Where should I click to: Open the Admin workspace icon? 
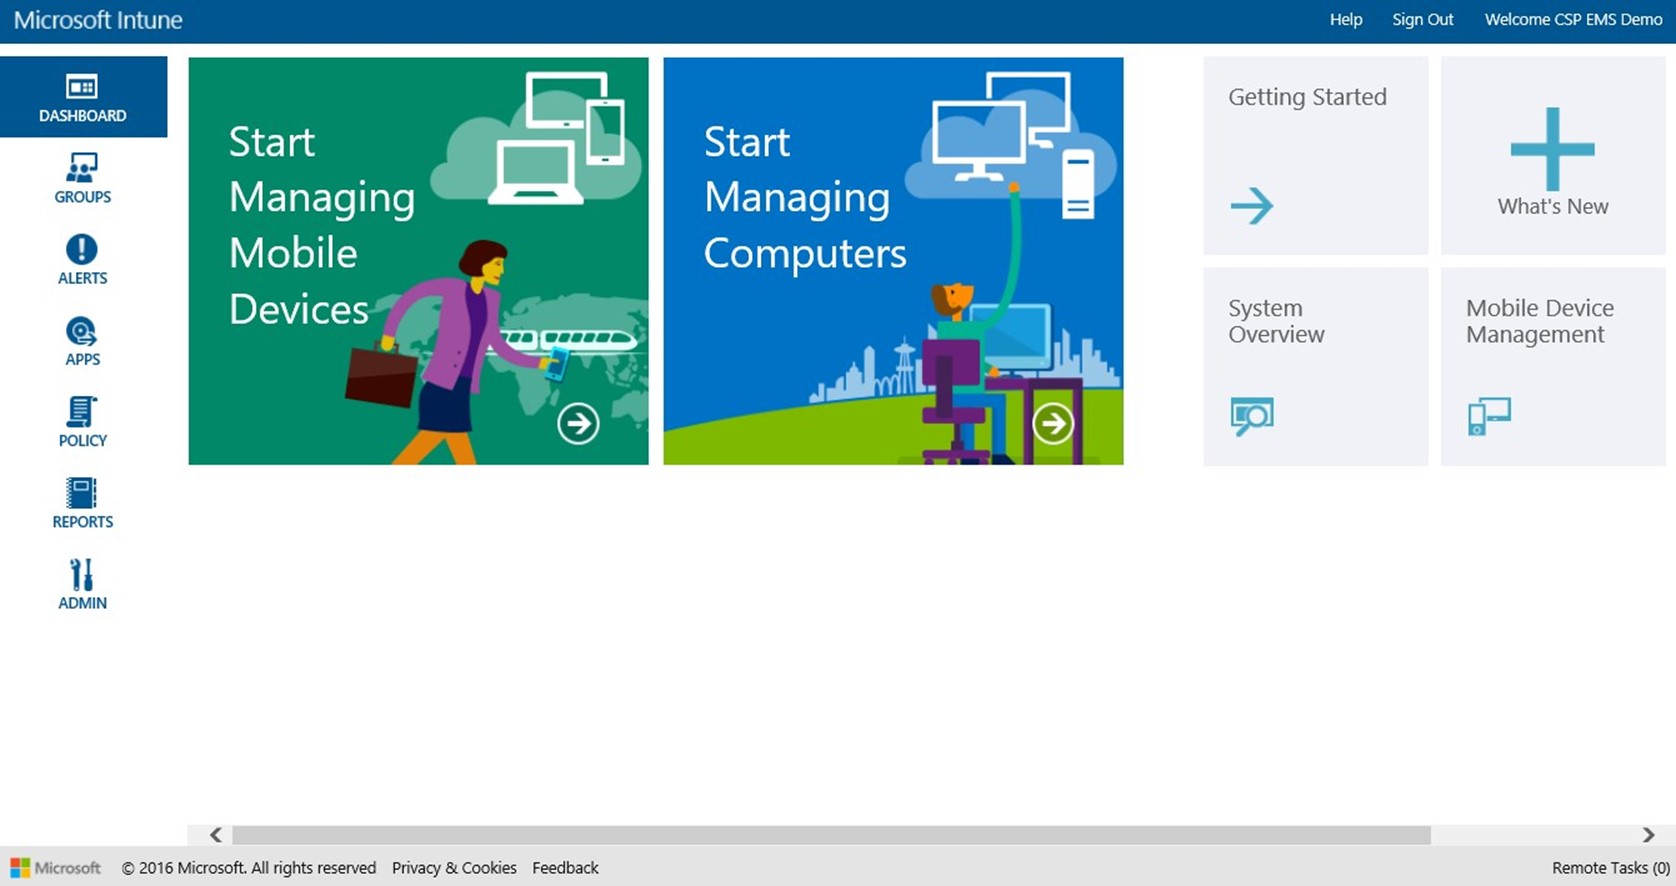pos(82,574)
